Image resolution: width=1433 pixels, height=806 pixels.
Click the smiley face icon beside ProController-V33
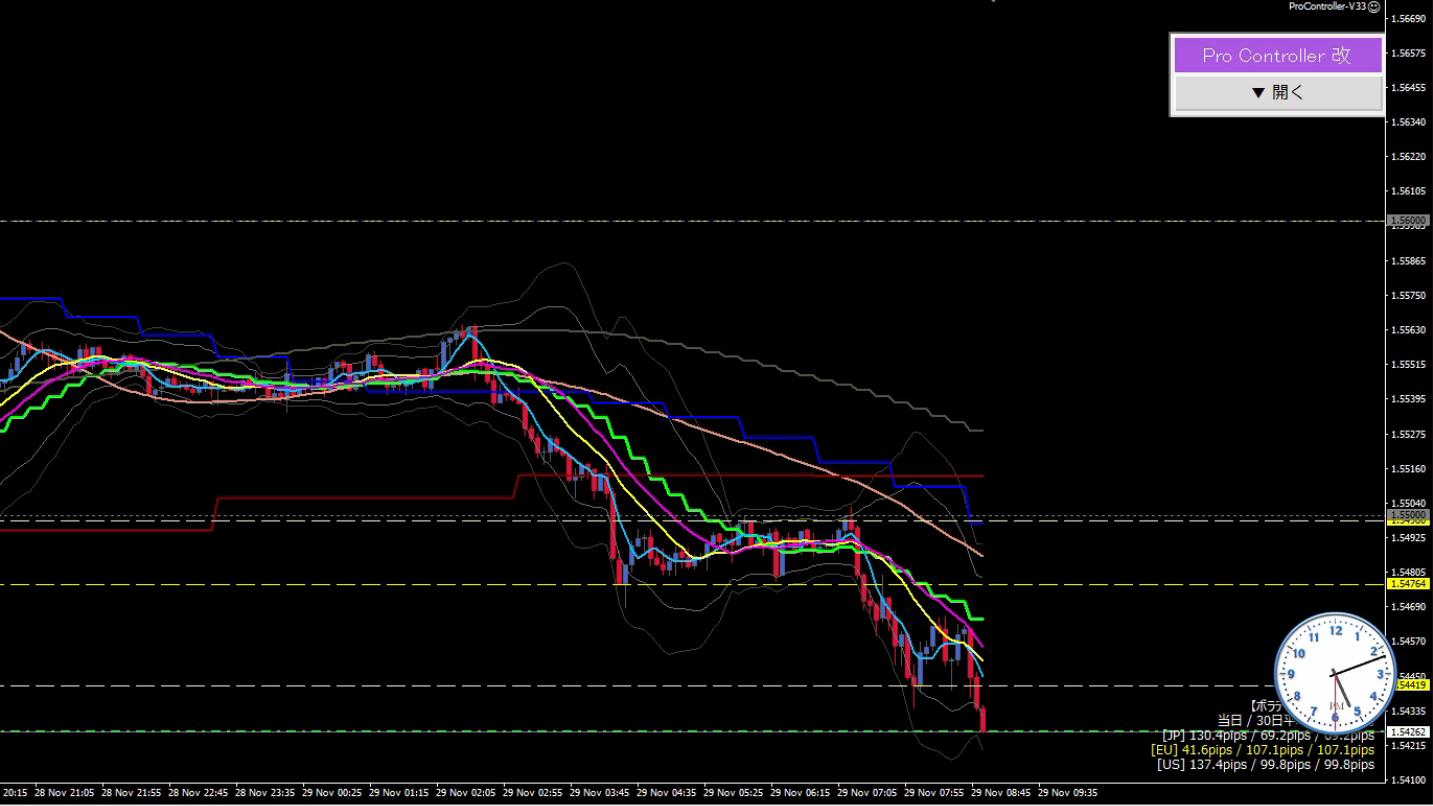coord(1374,6)
